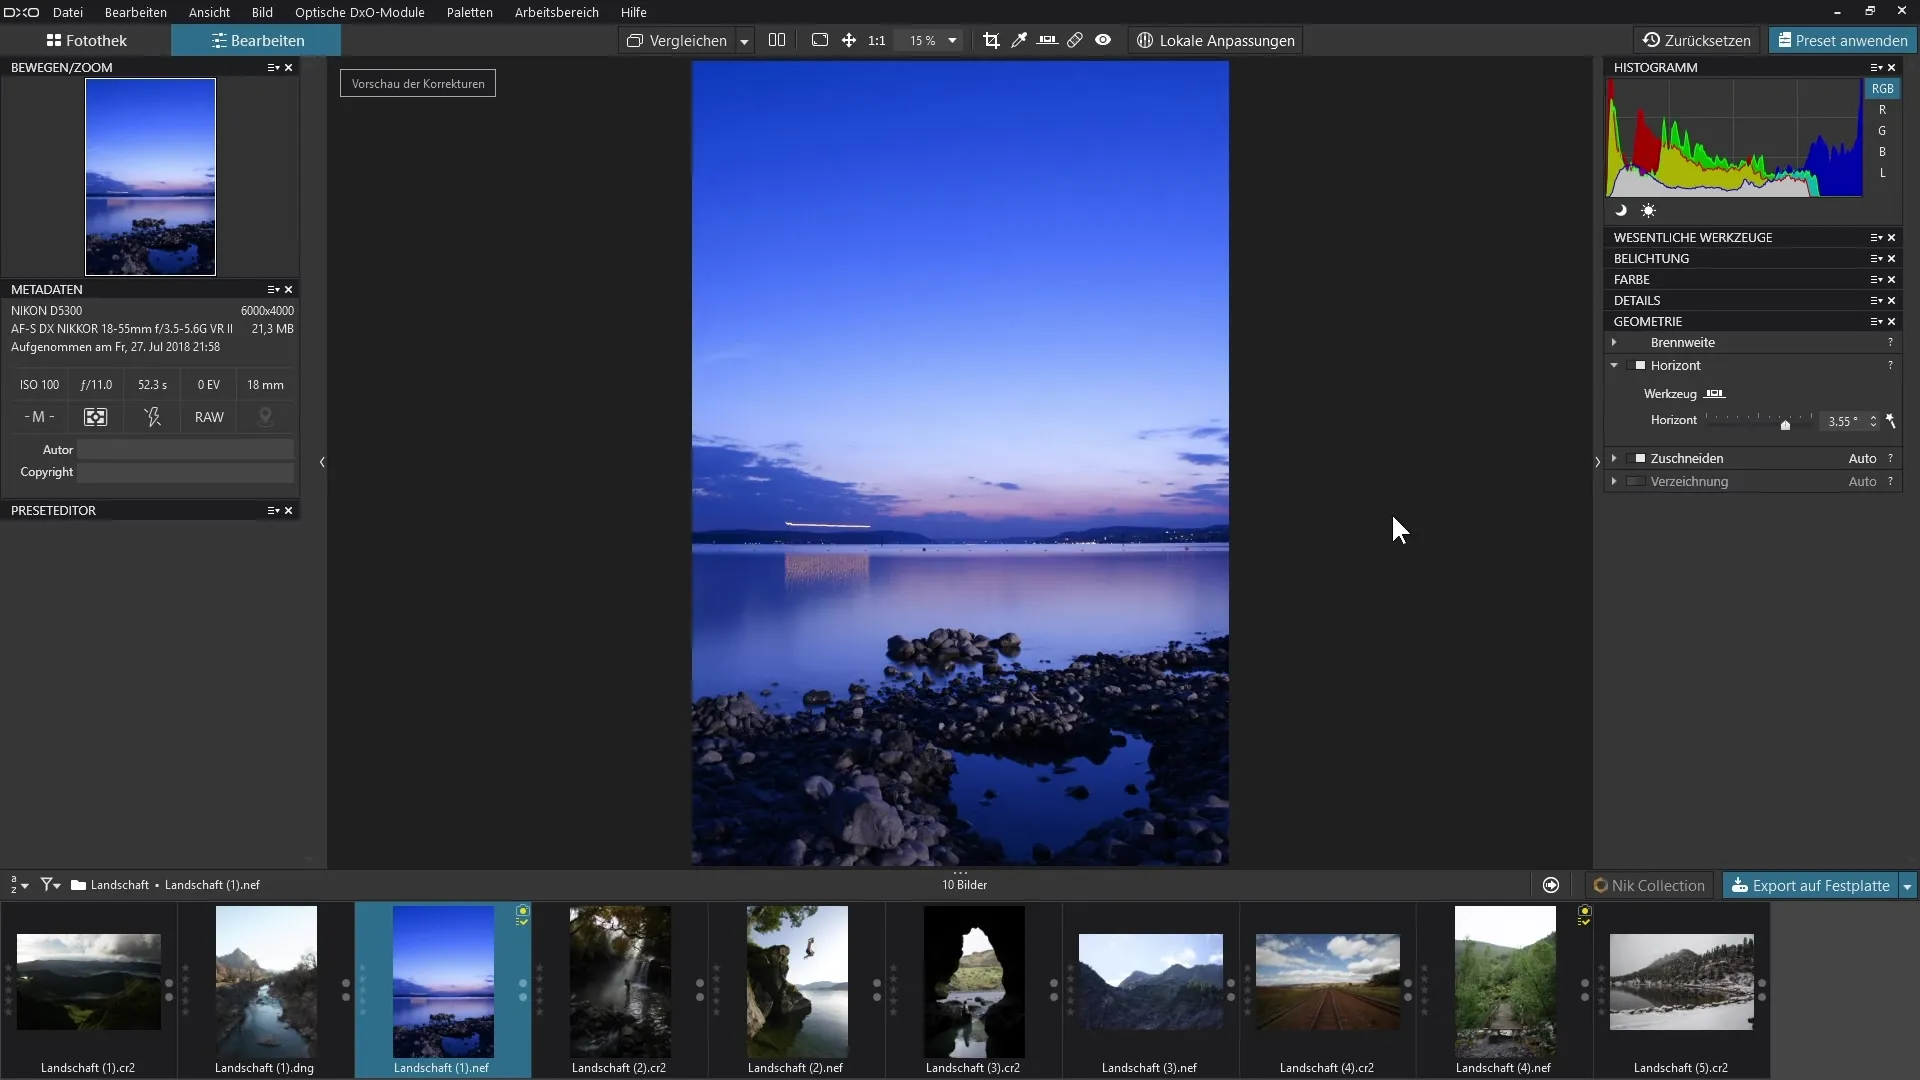This screenshot has width=1920, height=1080.
Task: Select the crop tool in toolbar
Action: point(991,40)
